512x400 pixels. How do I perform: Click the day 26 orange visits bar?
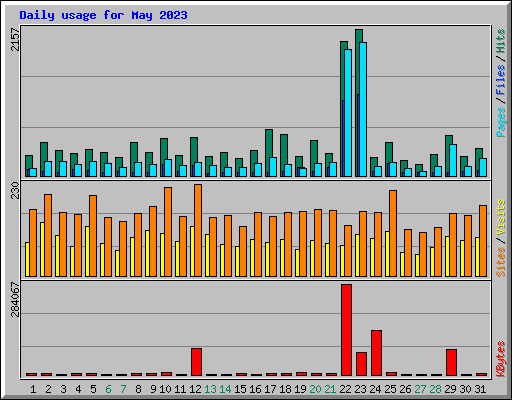coord(408,253)
